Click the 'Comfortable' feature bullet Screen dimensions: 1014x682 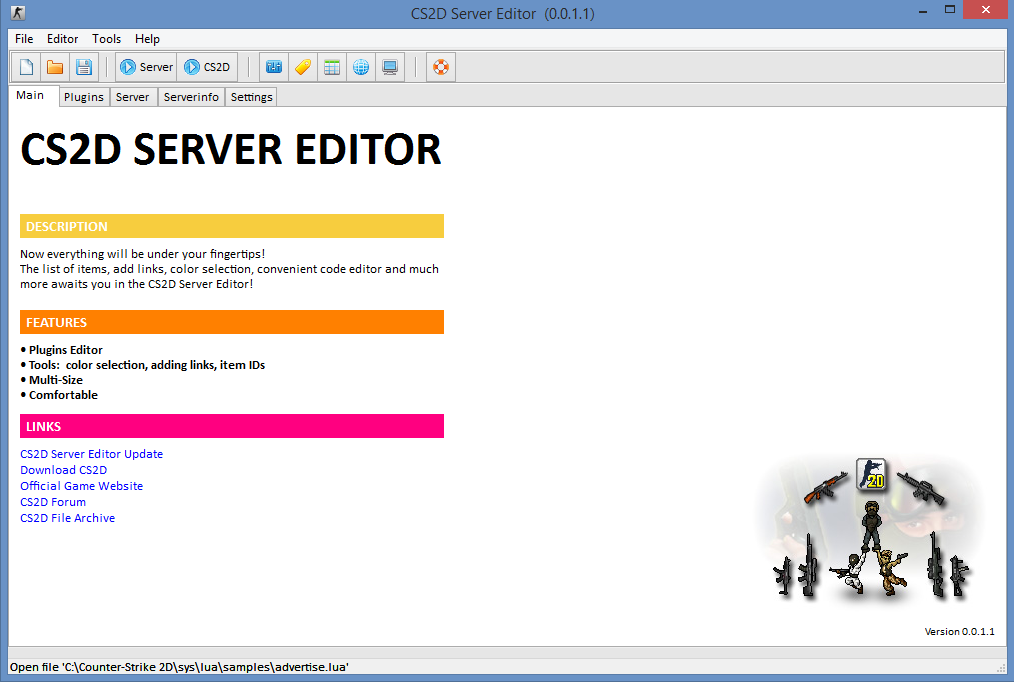click(x=59, y=395)
